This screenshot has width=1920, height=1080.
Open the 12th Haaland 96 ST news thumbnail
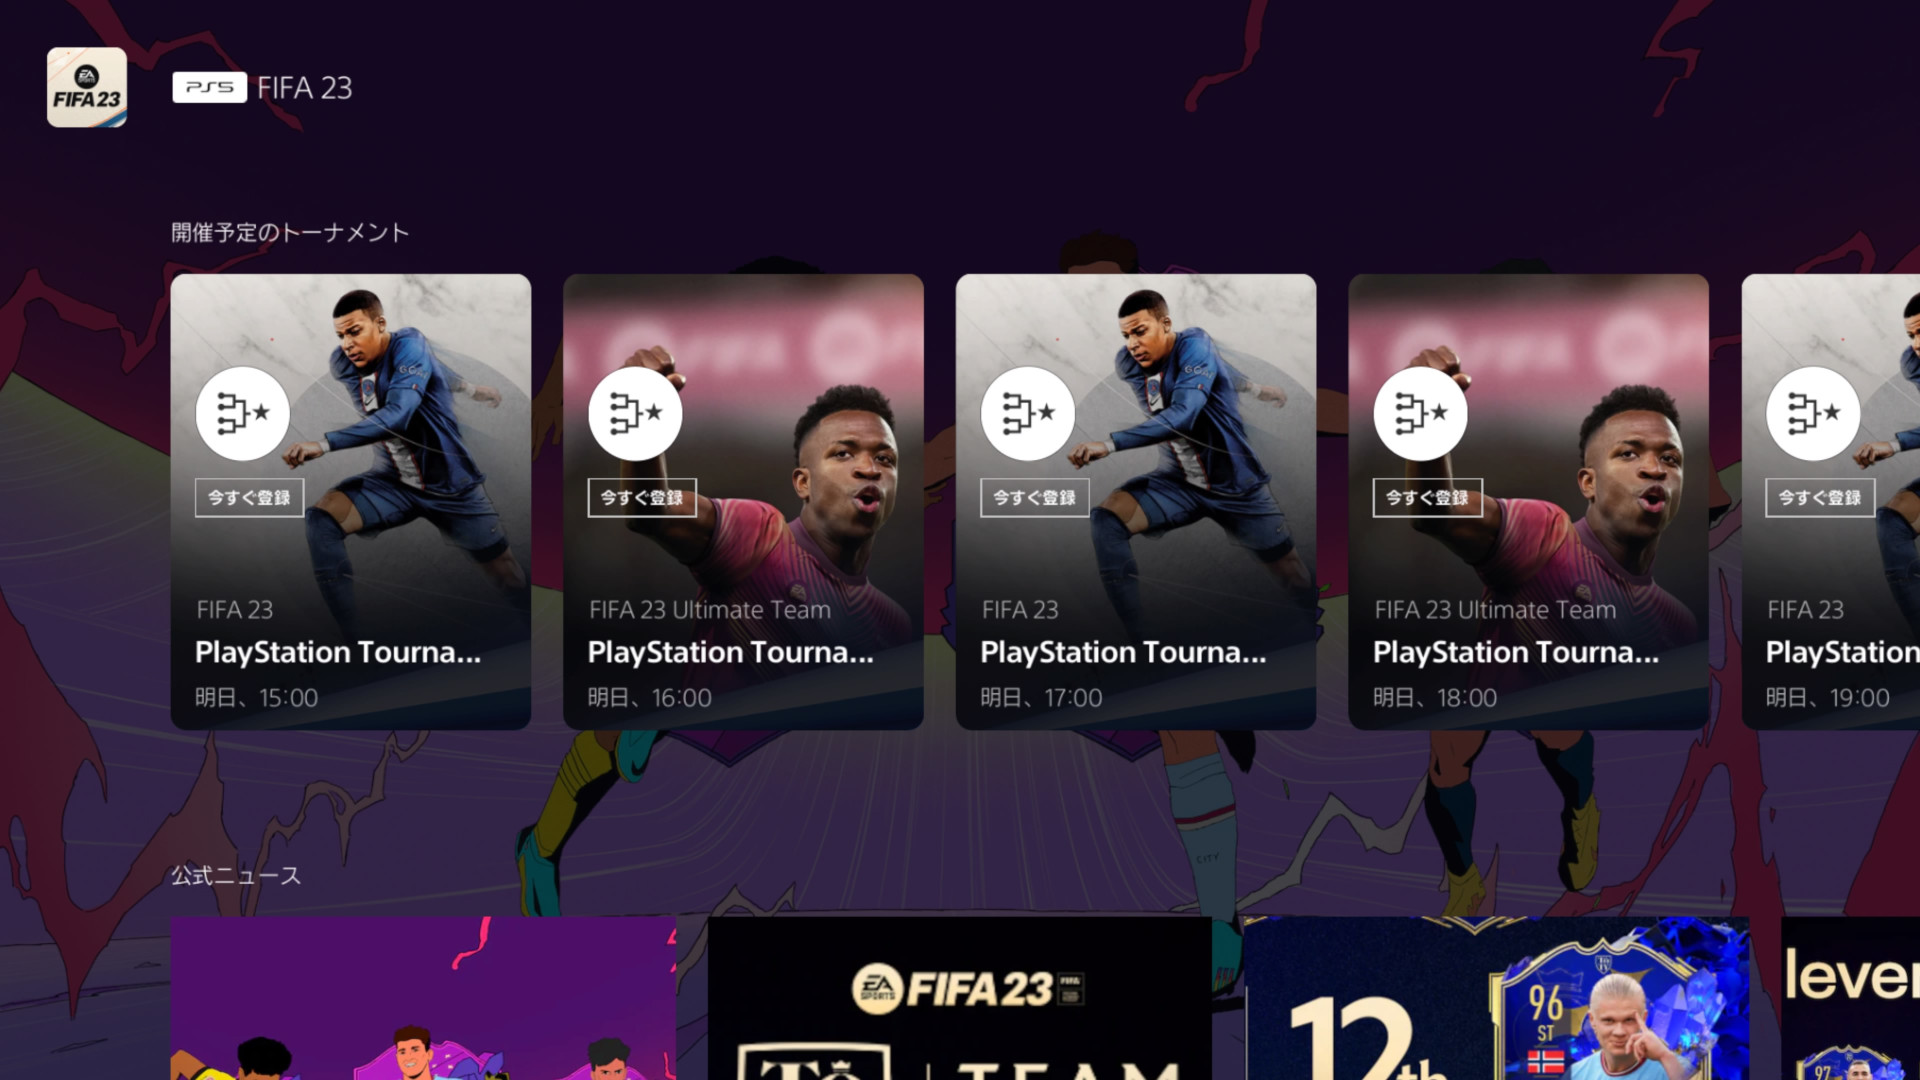point(1496,998)
